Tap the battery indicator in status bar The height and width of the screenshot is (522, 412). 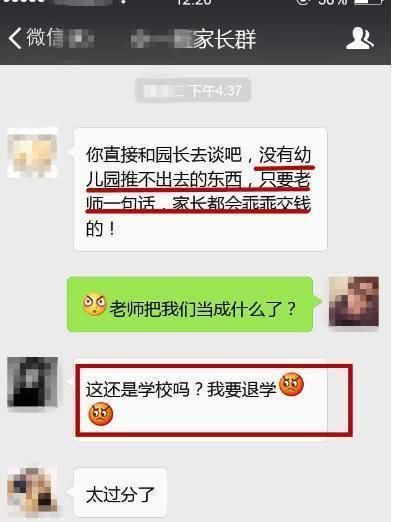[x=368, y=2]
